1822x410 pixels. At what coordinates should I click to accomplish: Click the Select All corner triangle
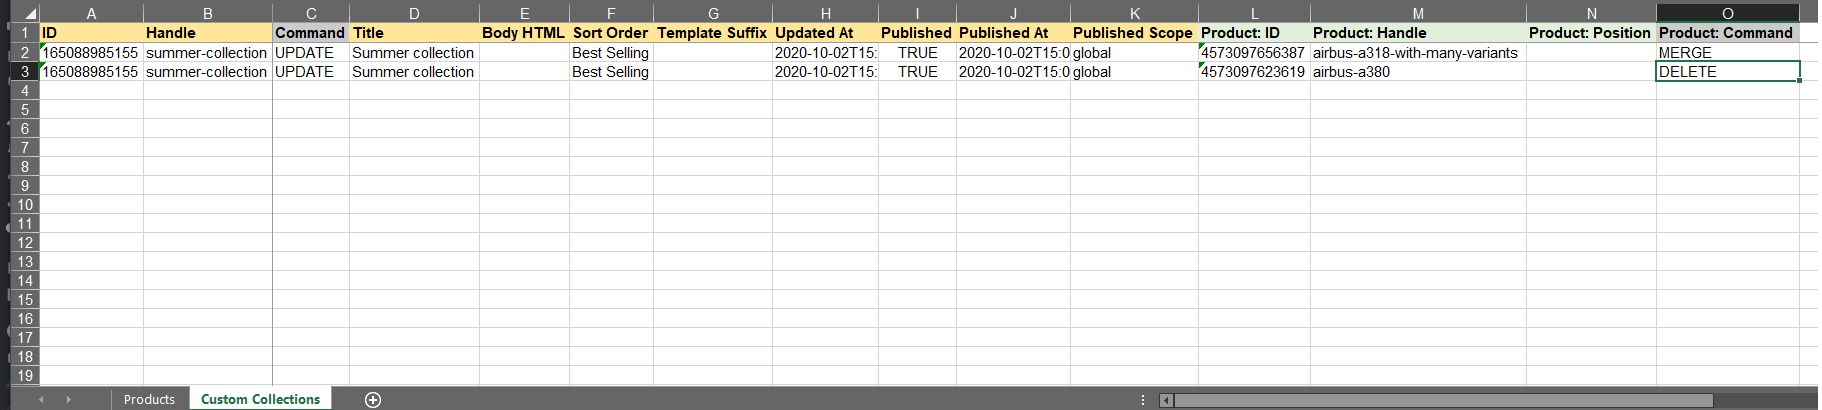pos(29,14)
